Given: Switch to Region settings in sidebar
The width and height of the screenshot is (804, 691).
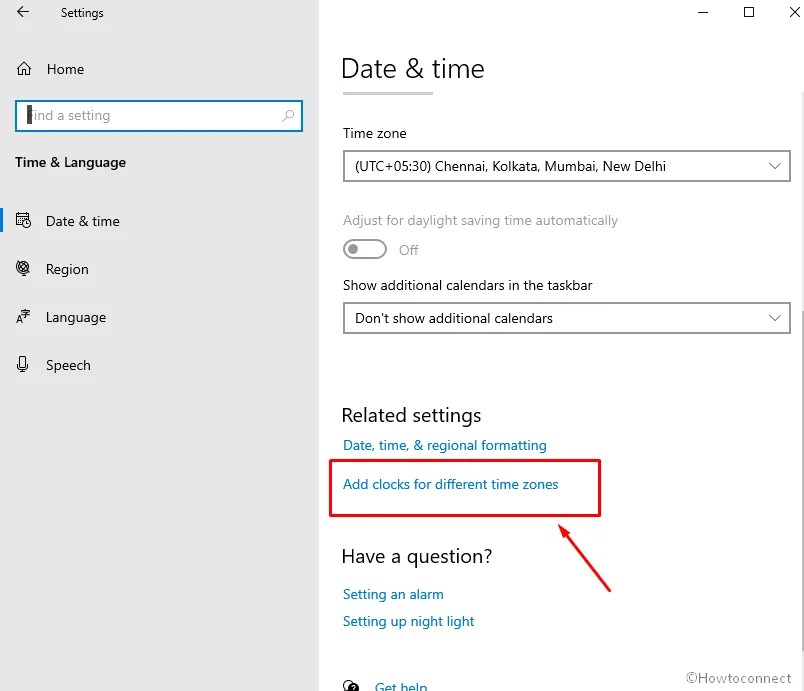Looking at the screenshot, I should coord(66,269).
